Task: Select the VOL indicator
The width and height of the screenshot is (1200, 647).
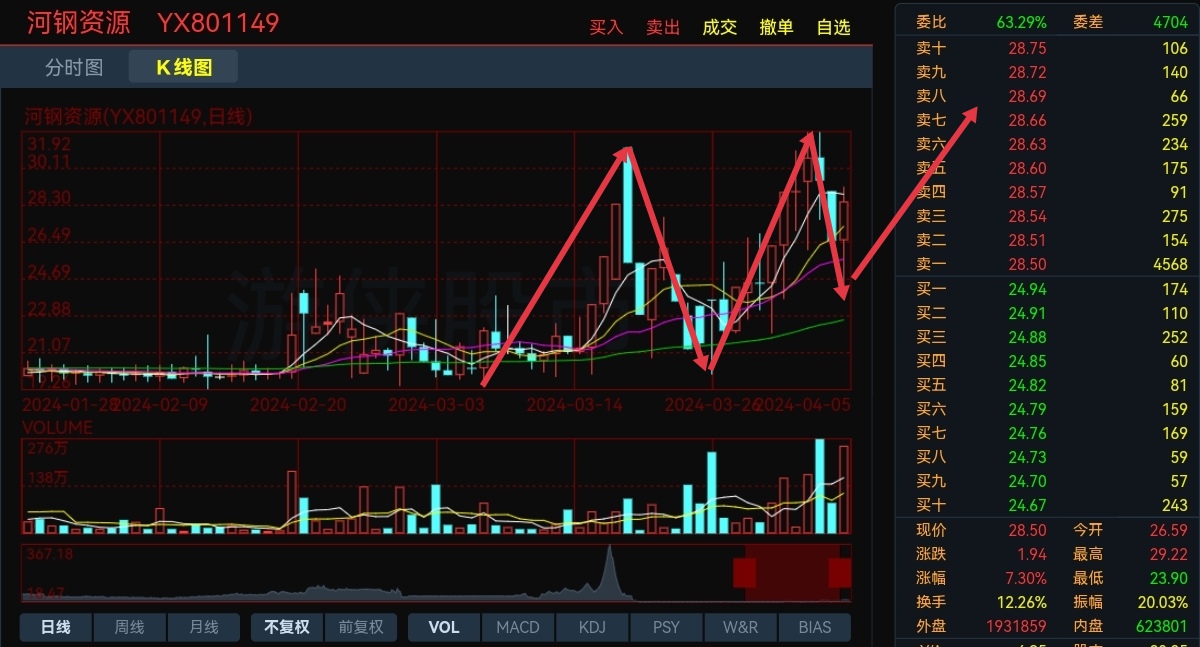Action: [444, 627]
